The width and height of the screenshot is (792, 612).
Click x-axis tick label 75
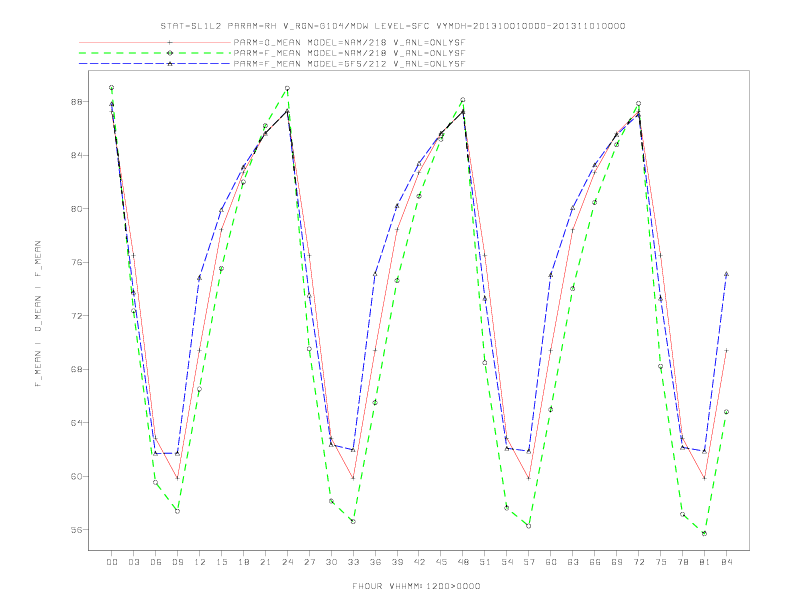[x=661, y=562]
